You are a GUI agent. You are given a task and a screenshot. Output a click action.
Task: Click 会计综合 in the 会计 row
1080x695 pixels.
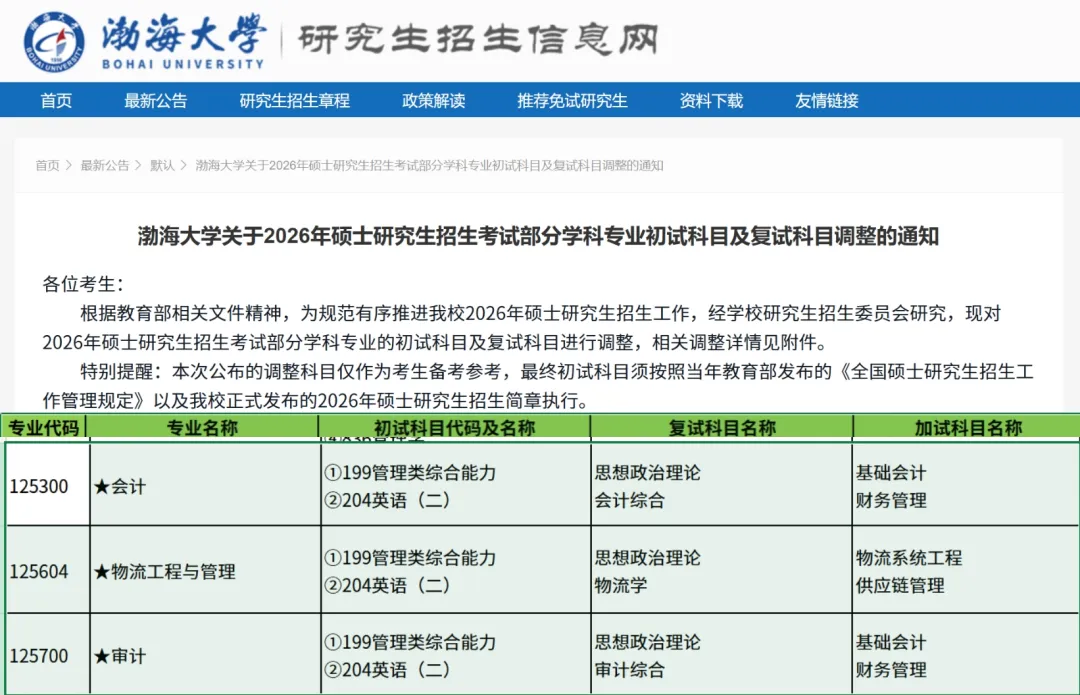[630, 501]
